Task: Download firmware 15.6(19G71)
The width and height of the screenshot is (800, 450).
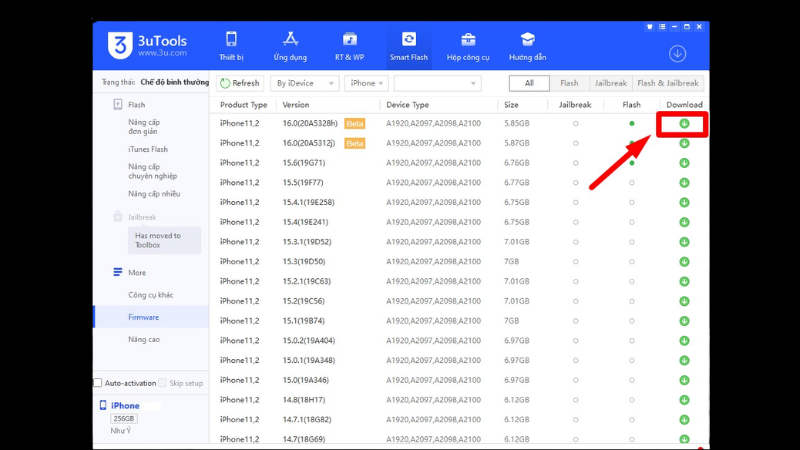Action: pos(684,163)
